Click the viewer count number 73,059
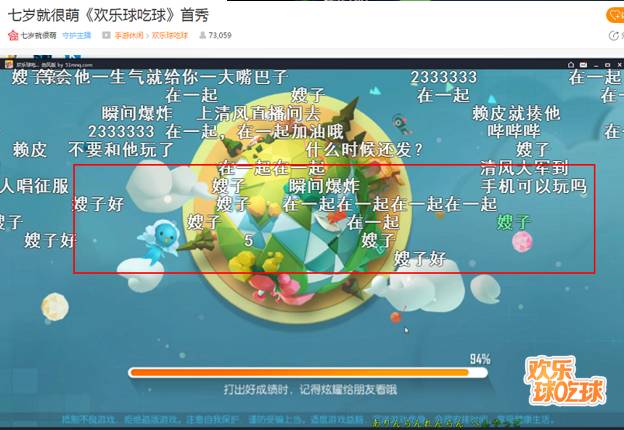This screenshot has width=624, height=430. [x=220, y=35]
